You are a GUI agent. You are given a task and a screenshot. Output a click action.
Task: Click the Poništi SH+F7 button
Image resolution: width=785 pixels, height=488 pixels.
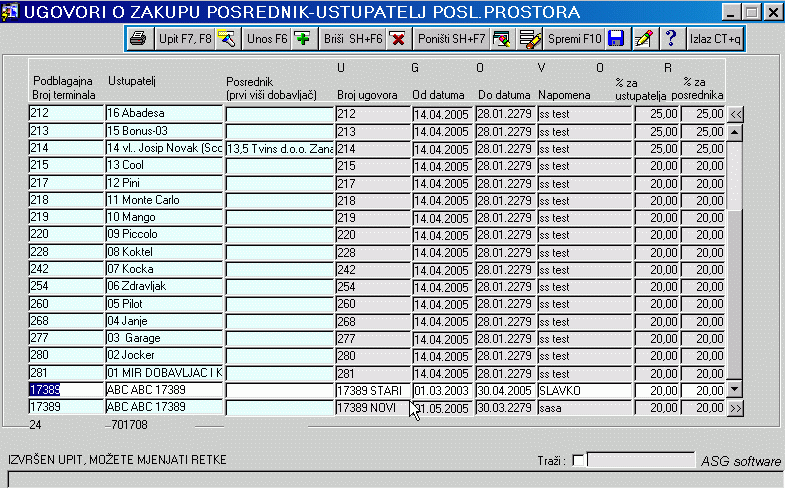451,39
